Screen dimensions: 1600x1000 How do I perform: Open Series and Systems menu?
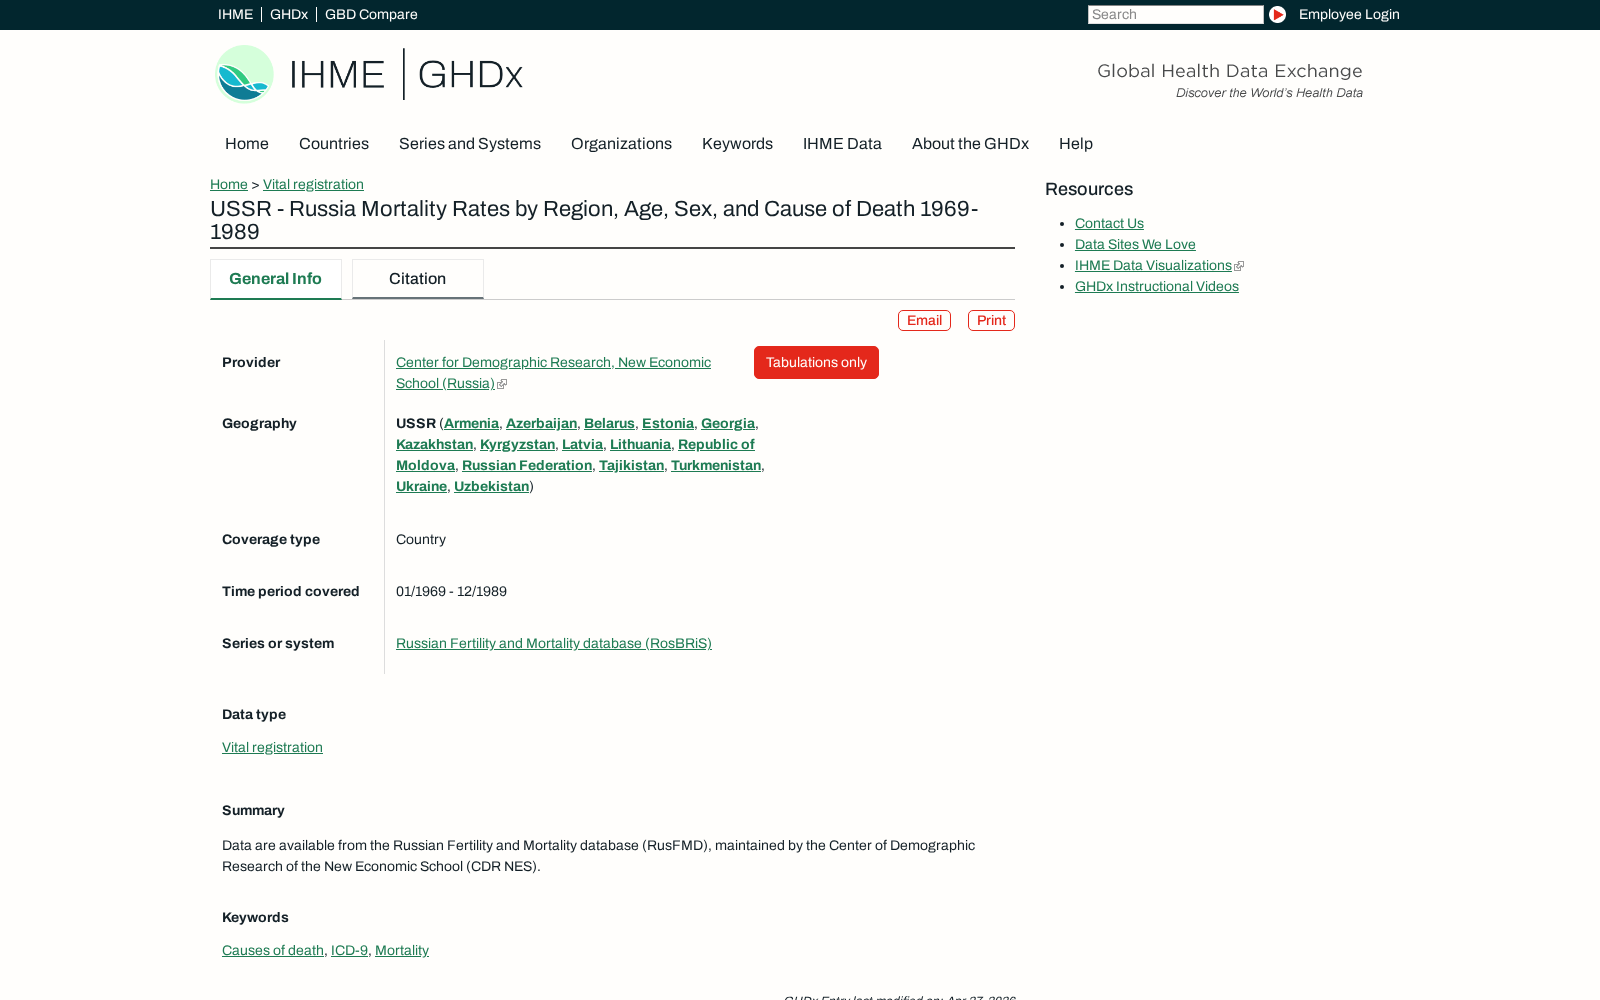[x=470, y=144]
